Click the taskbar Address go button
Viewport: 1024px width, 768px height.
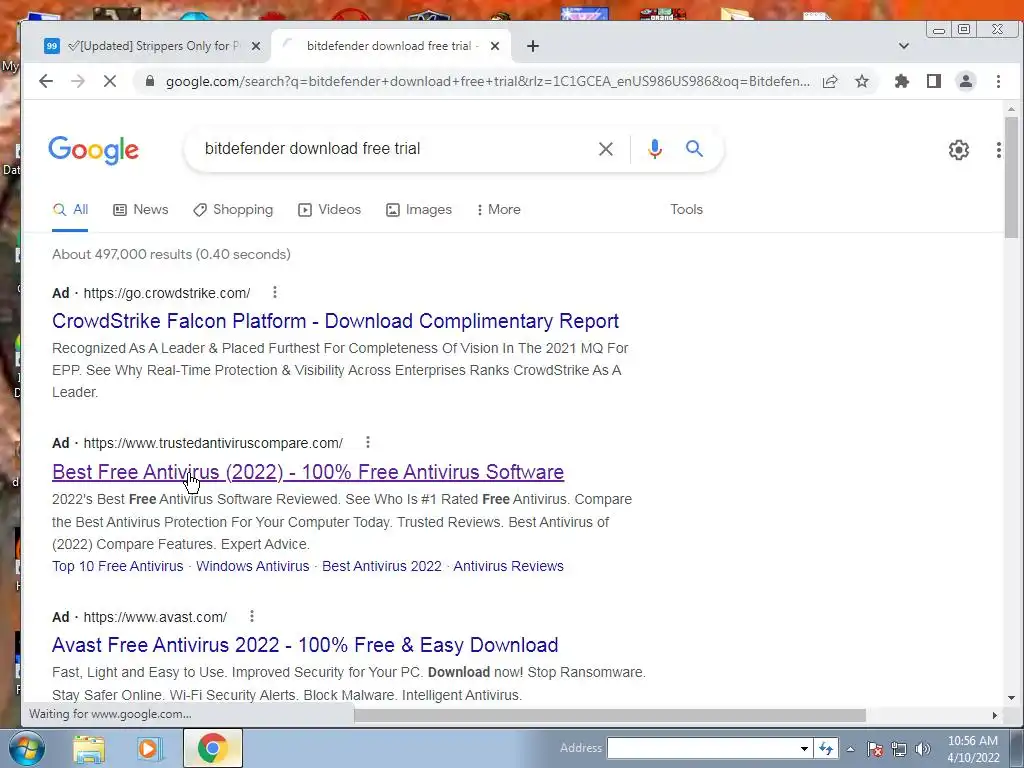click(826, 748)
